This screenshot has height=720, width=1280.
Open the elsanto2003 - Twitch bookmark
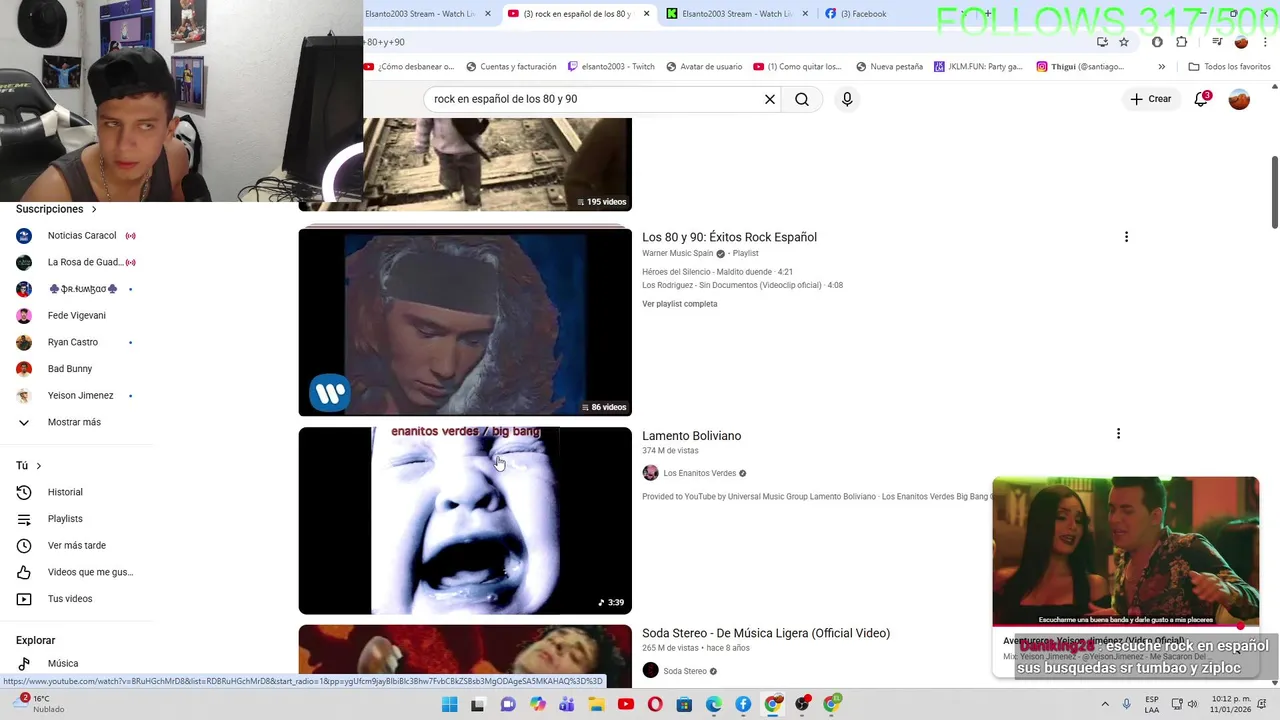click(611, 67)
